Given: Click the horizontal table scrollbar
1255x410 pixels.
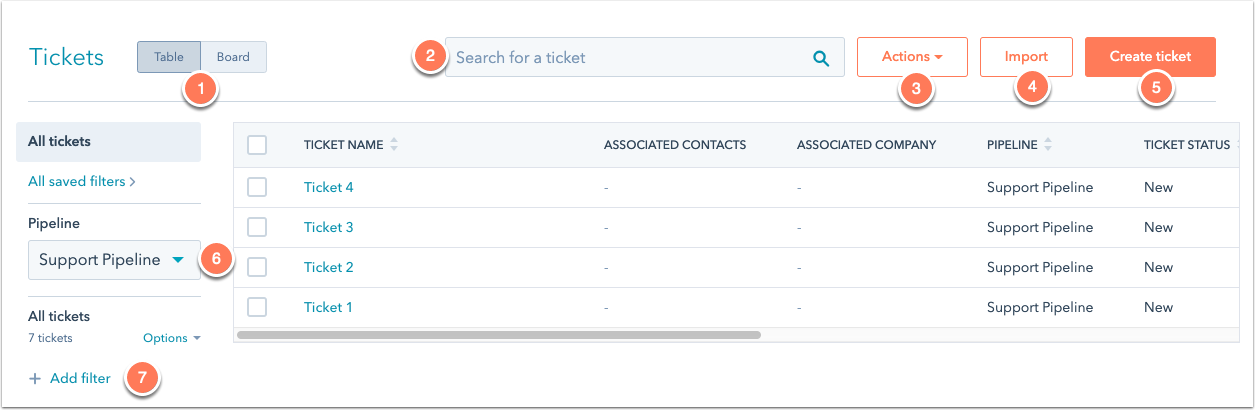Looking at the screenshot, I should coord(499,335).
